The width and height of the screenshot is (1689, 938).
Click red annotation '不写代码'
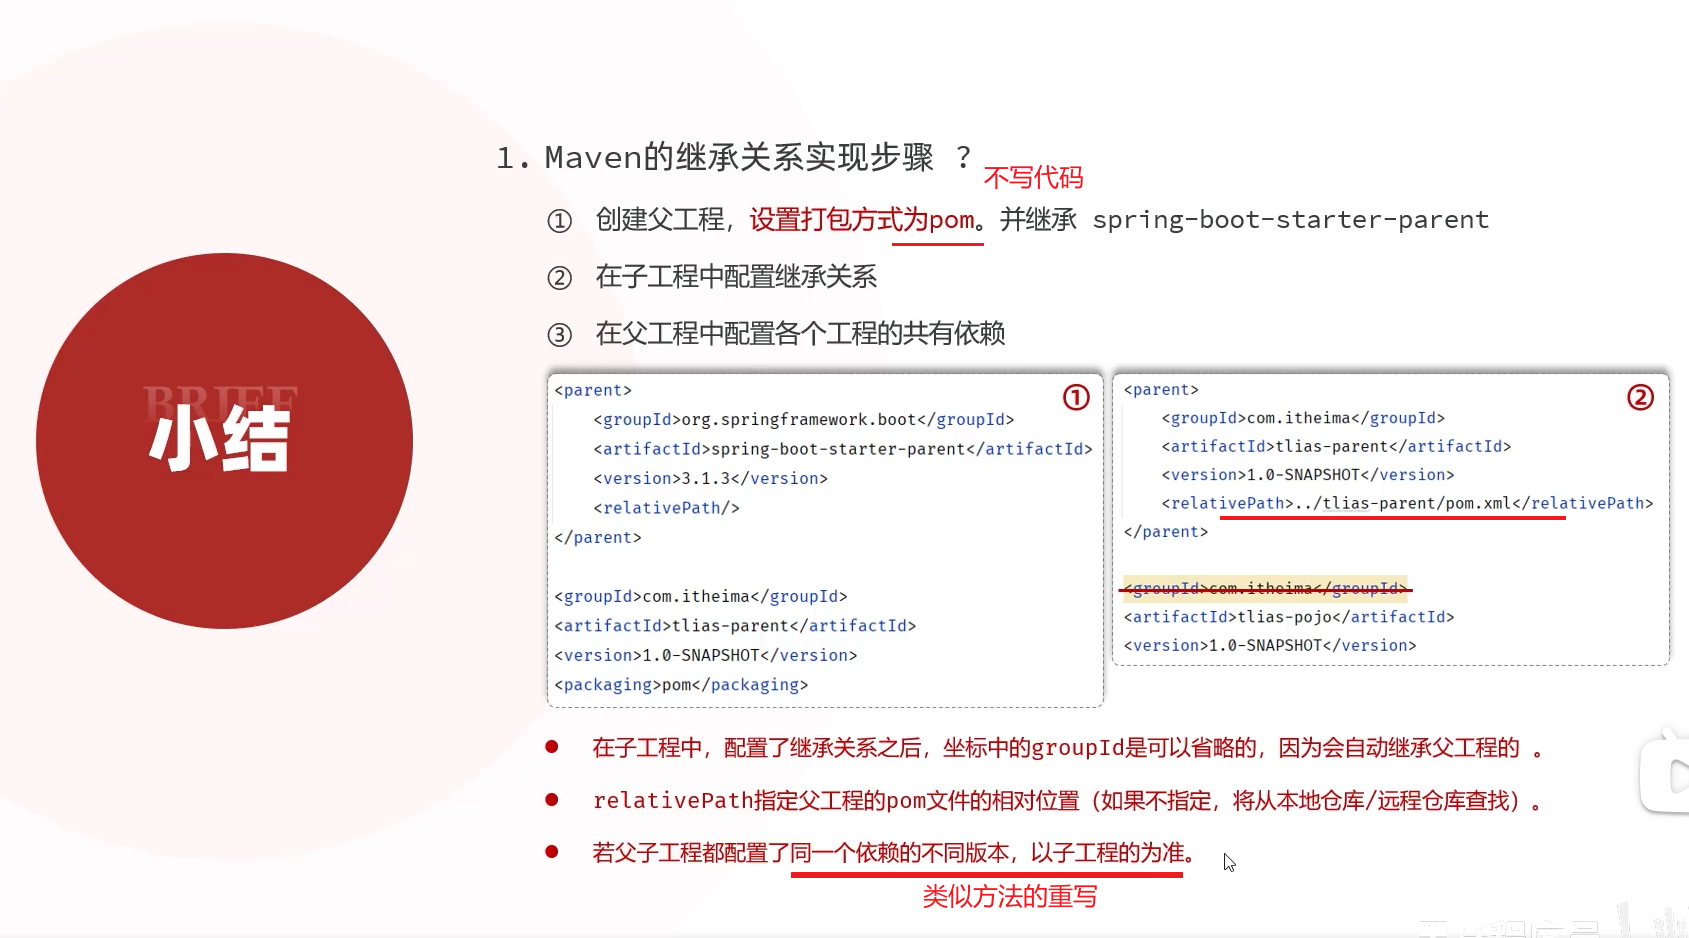pyautogui.click(x=1033, y=178)
